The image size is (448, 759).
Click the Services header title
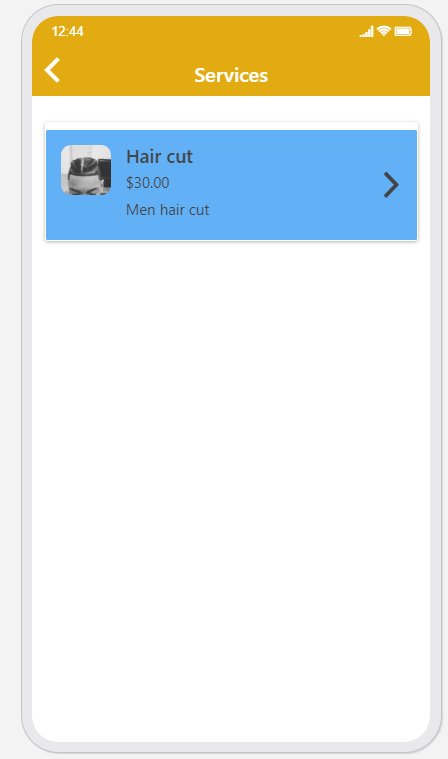pos(231,76)
